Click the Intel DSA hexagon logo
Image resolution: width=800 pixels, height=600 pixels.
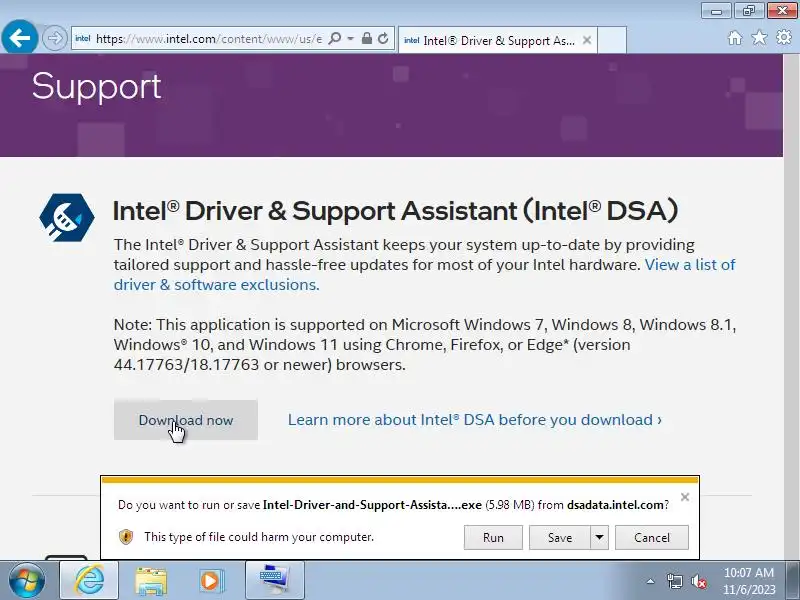[x=66, y=217]
